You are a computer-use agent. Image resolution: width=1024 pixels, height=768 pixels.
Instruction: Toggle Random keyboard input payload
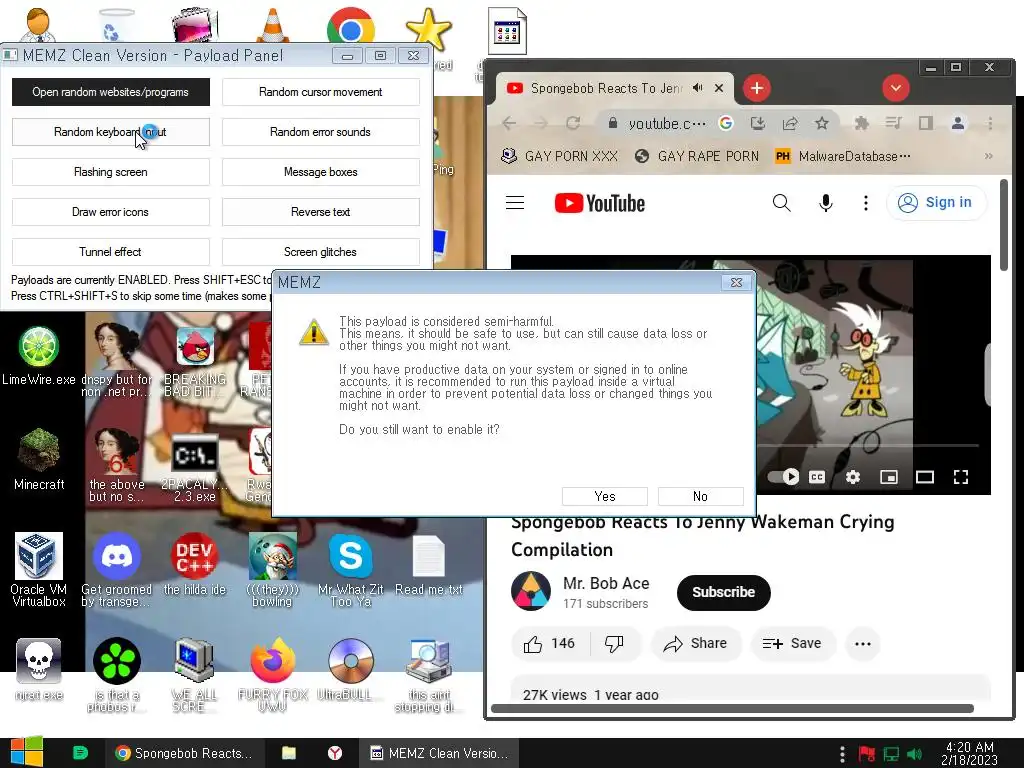tap(110, 132)
